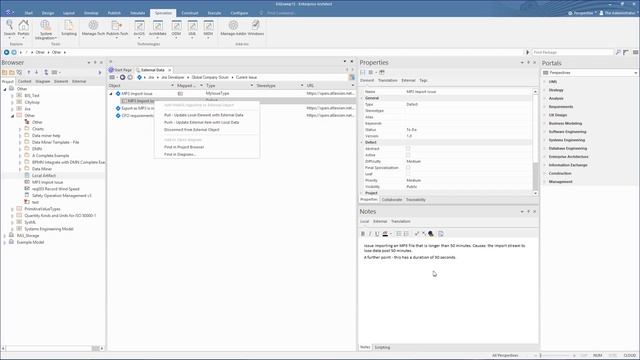Open System Integration in the ribbon

coord(45,29)
